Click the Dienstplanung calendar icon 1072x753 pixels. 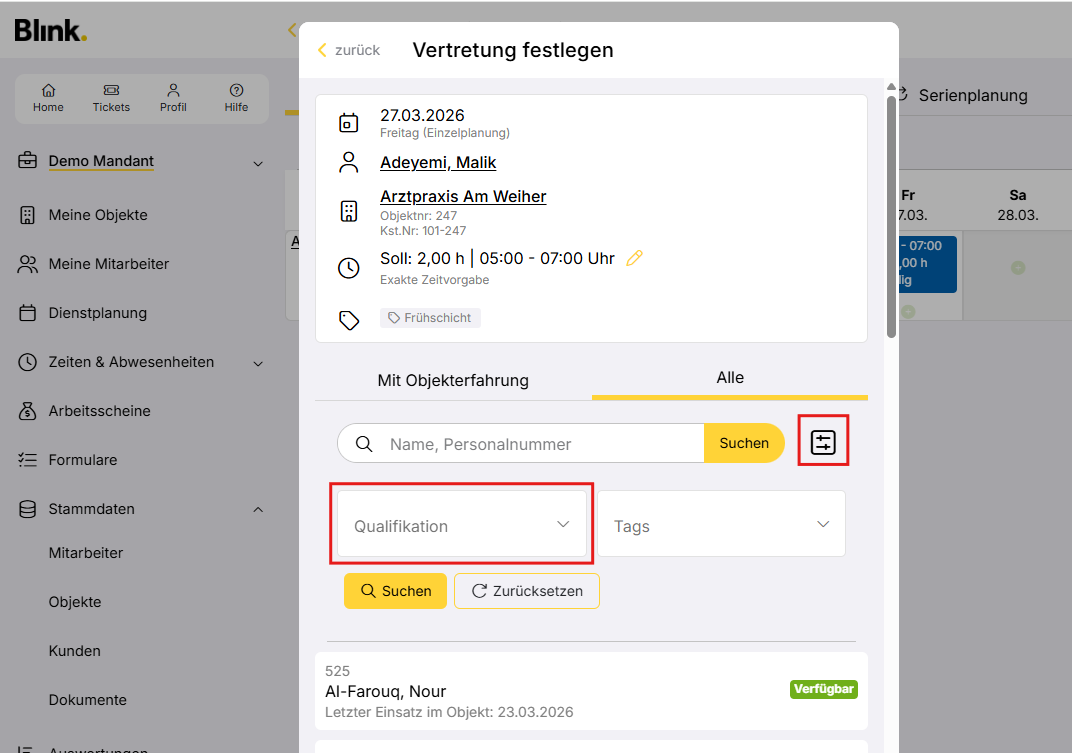[28, 313]
